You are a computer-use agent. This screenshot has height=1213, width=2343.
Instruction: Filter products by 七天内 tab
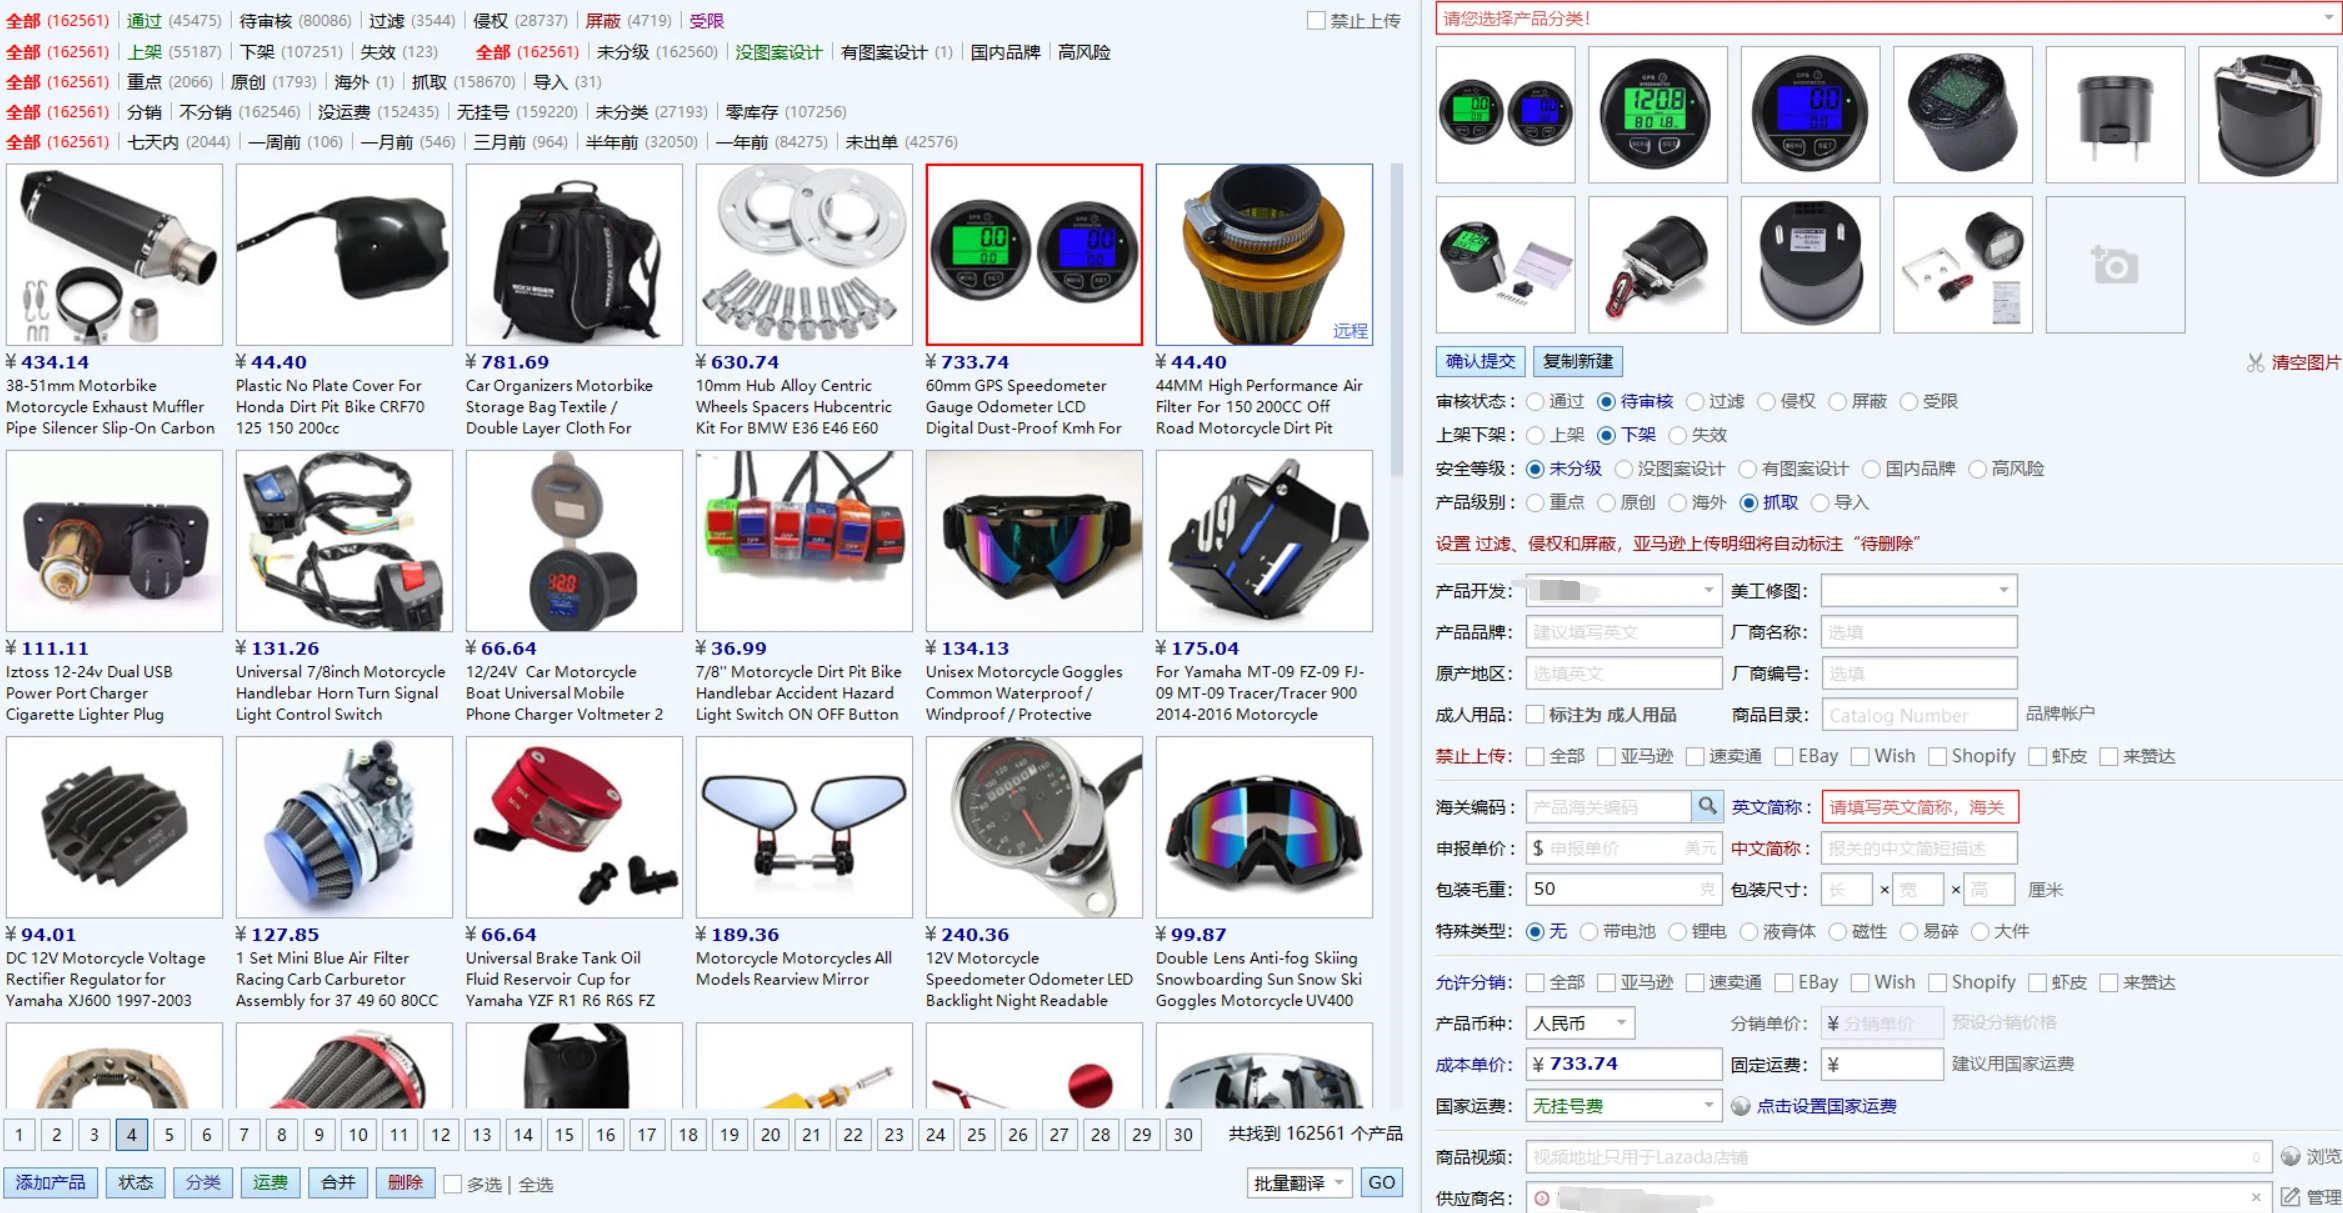153,142
